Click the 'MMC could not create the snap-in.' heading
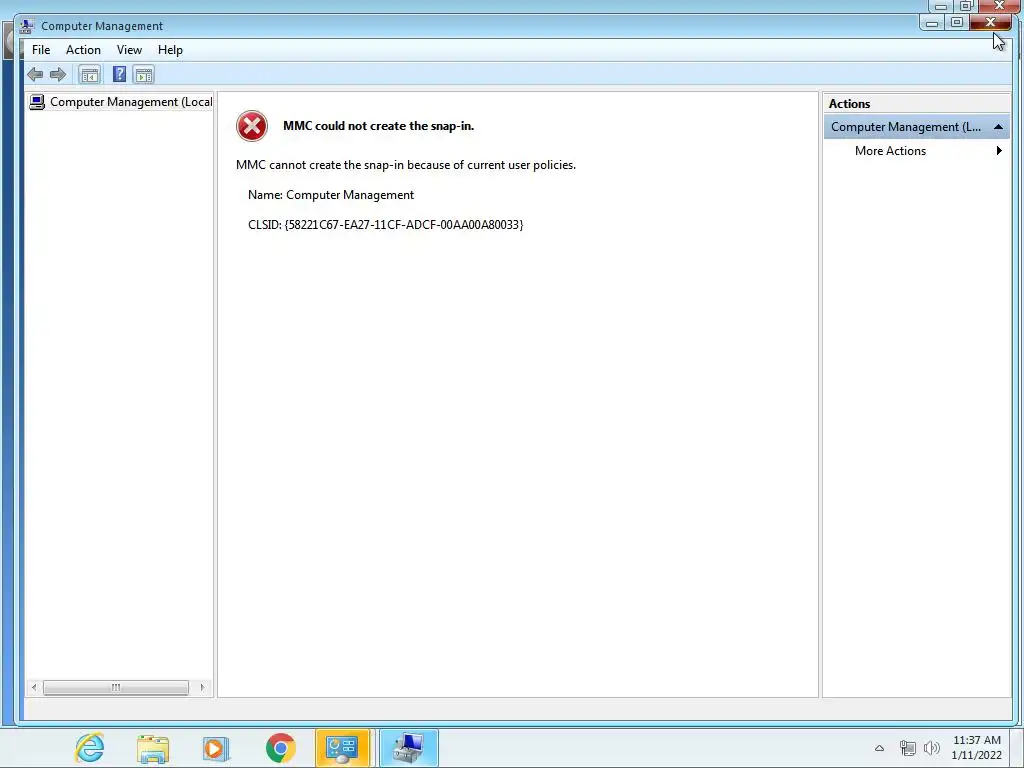The image size is (1024, 768). (x=378, y=126)
